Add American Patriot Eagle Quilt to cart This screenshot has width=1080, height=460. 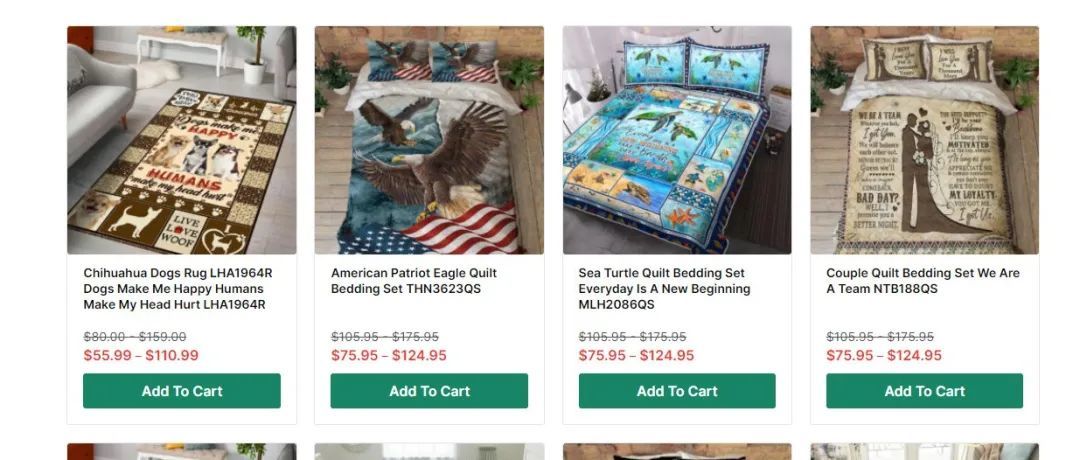[429, 390]
